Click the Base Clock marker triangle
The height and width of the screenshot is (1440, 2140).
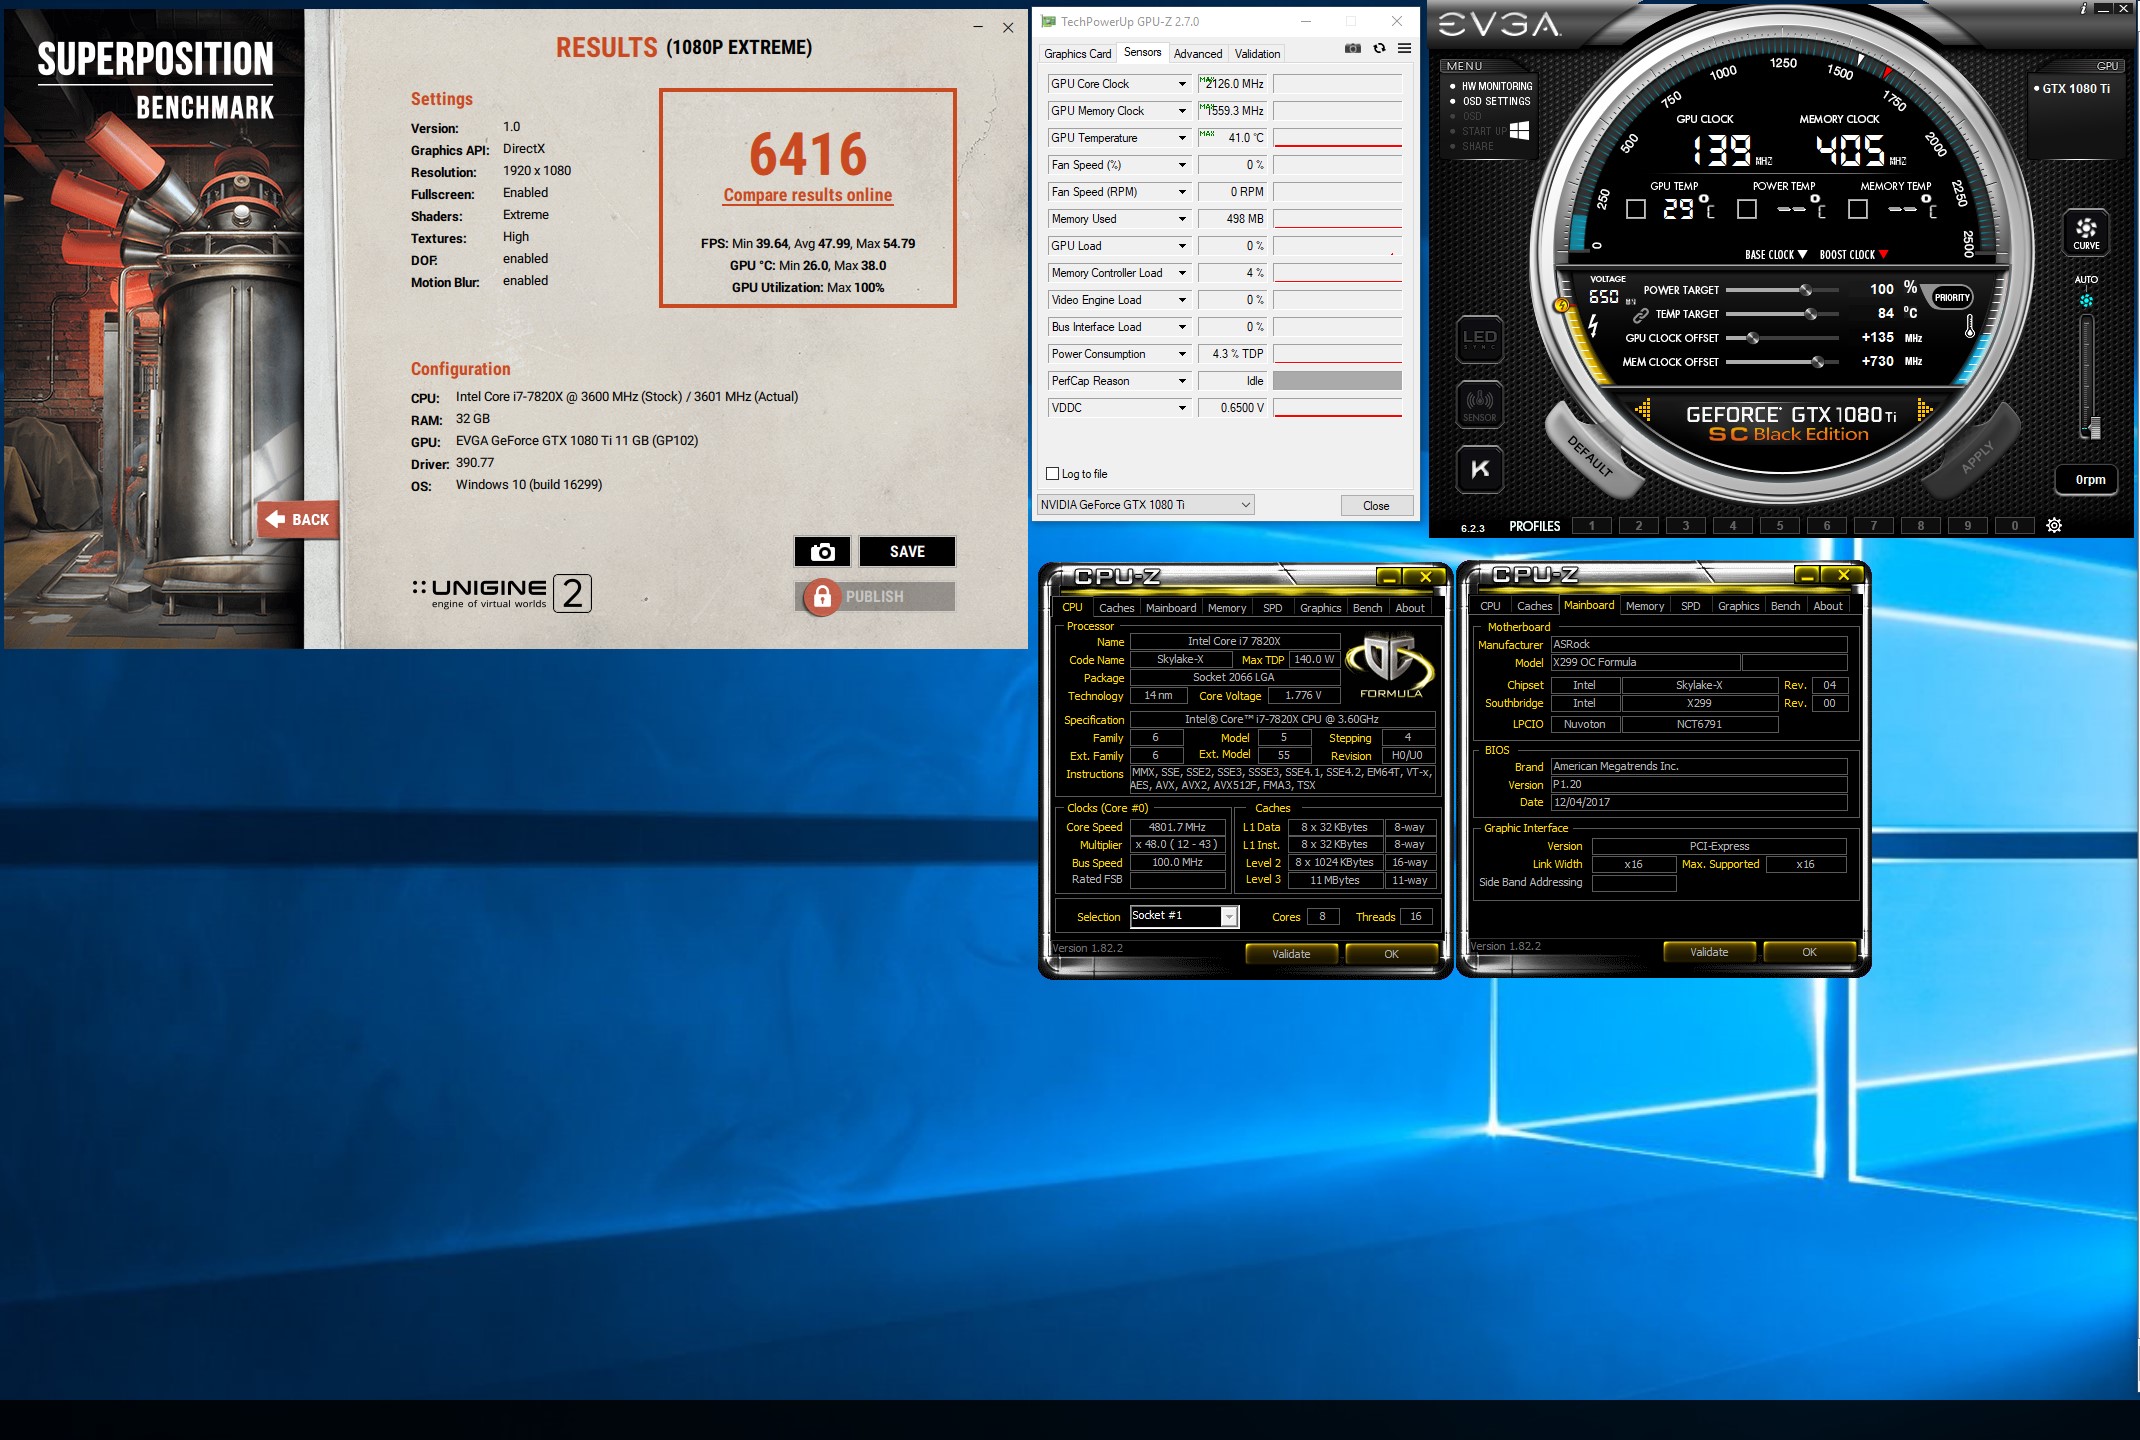(x=1802, y=254)
